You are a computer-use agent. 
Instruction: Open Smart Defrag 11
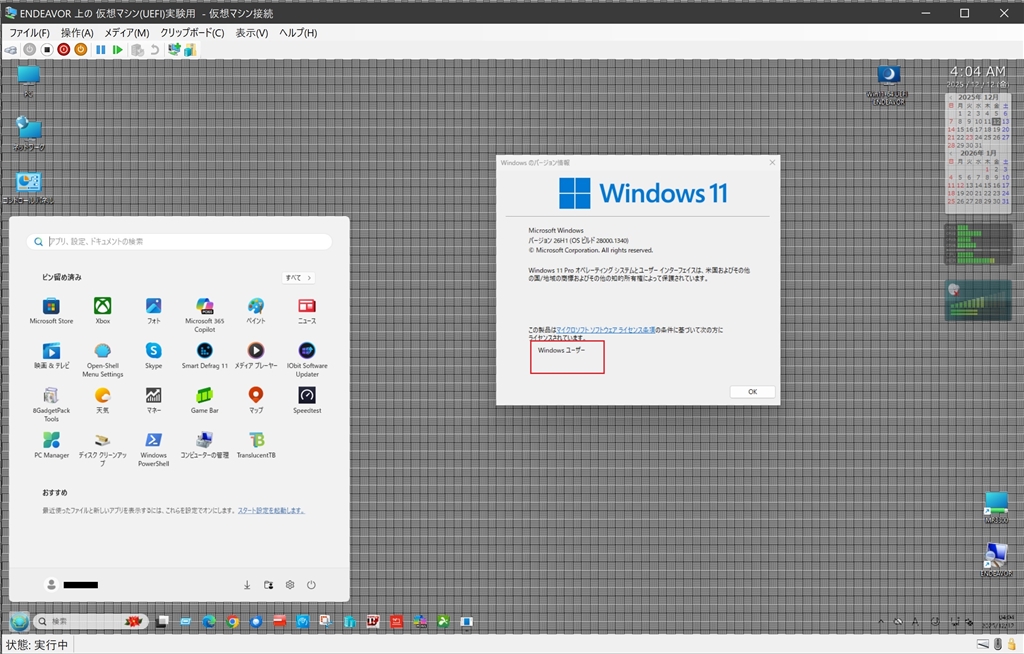[204, 356]
